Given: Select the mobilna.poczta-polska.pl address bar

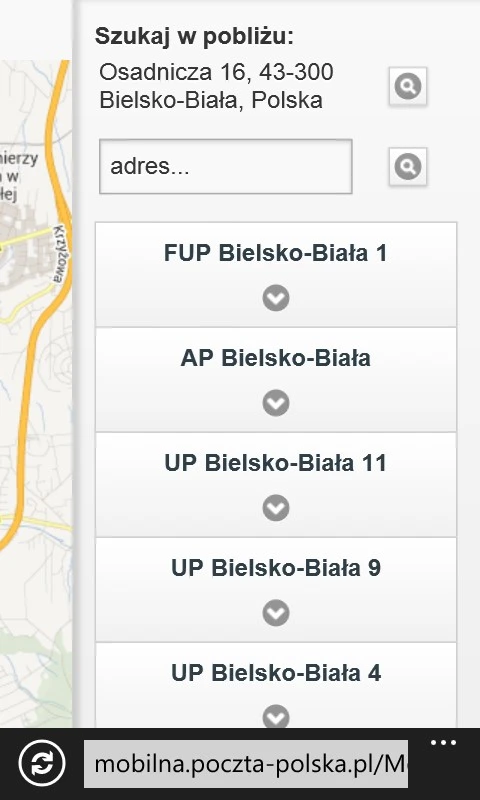Looking at the screenshot, I should (x=246, y=764).
